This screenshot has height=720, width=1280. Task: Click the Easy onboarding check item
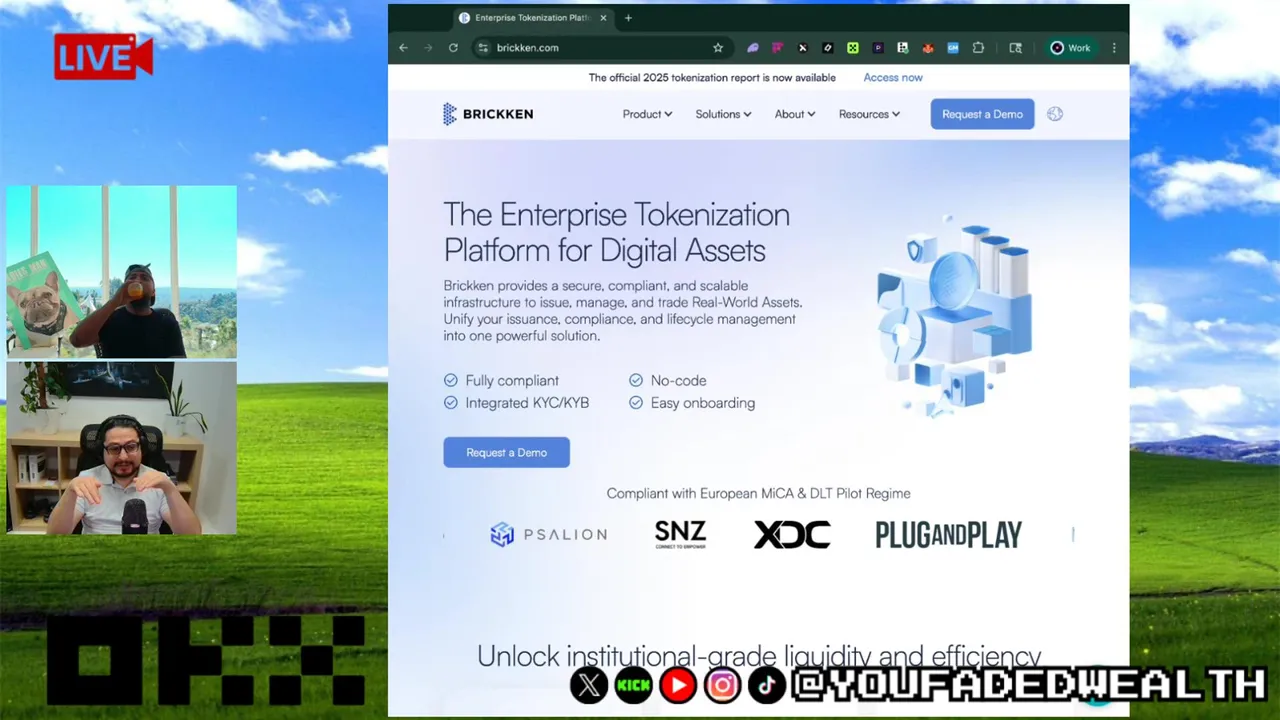[692, 403]
